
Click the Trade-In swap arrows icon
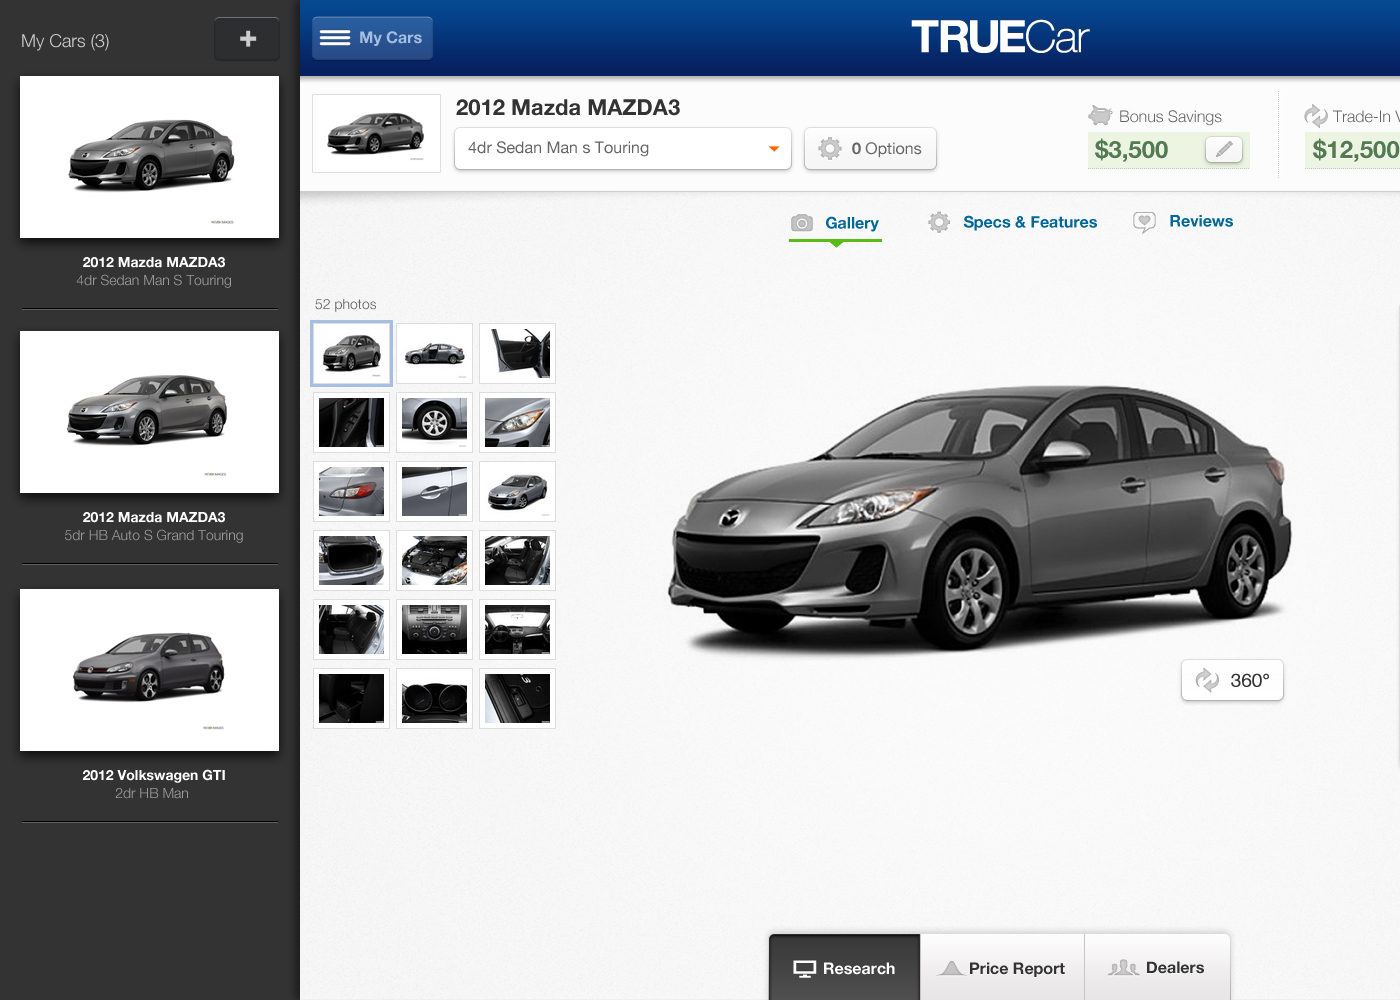pos(1315,115)
